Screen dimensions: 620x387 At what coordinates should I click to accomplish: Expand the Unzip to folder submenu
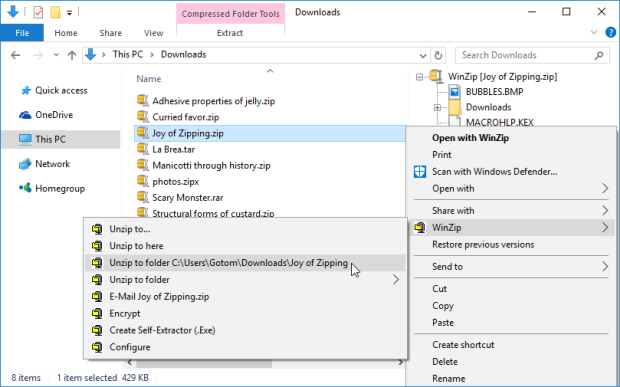coord(396,279)
